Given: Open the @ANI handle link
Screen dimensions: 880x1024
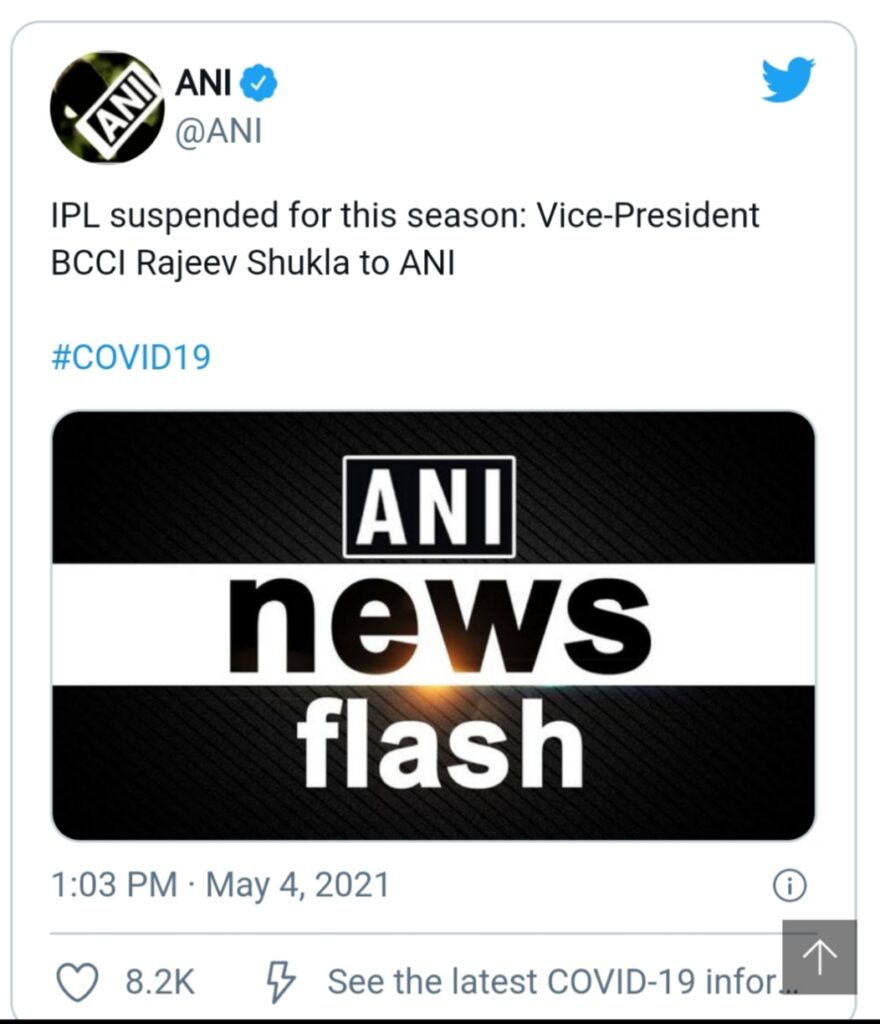Looking at the screenshot, I should [x=218, y=132].
